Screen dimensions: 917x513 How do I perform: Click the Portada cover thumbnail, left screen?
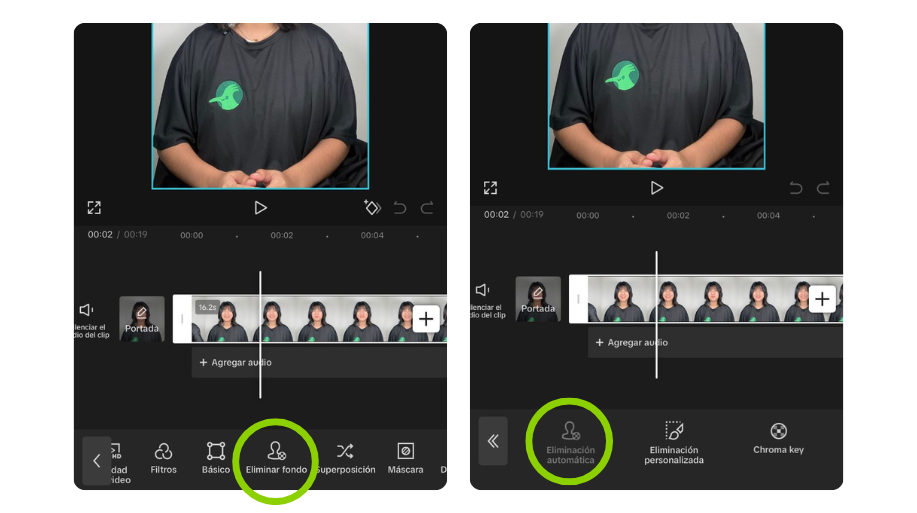(x=141, y=319)
